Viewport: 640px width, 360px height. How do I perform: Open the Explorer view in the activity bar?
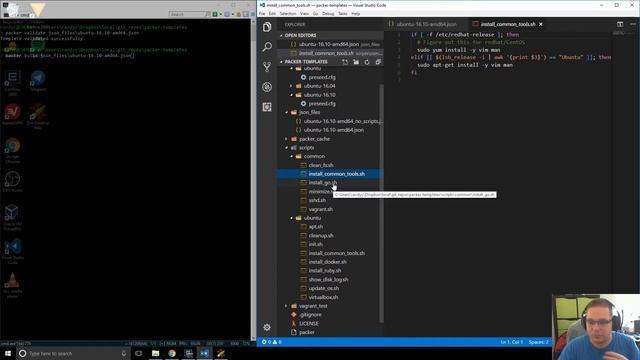coord(267,27)
